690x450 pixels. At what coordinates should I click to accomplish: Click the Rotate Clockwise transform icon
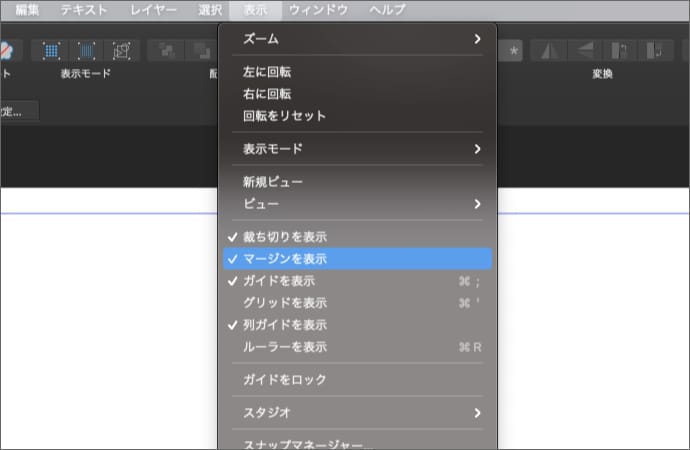pyautogui.click(x=656, y=50)
